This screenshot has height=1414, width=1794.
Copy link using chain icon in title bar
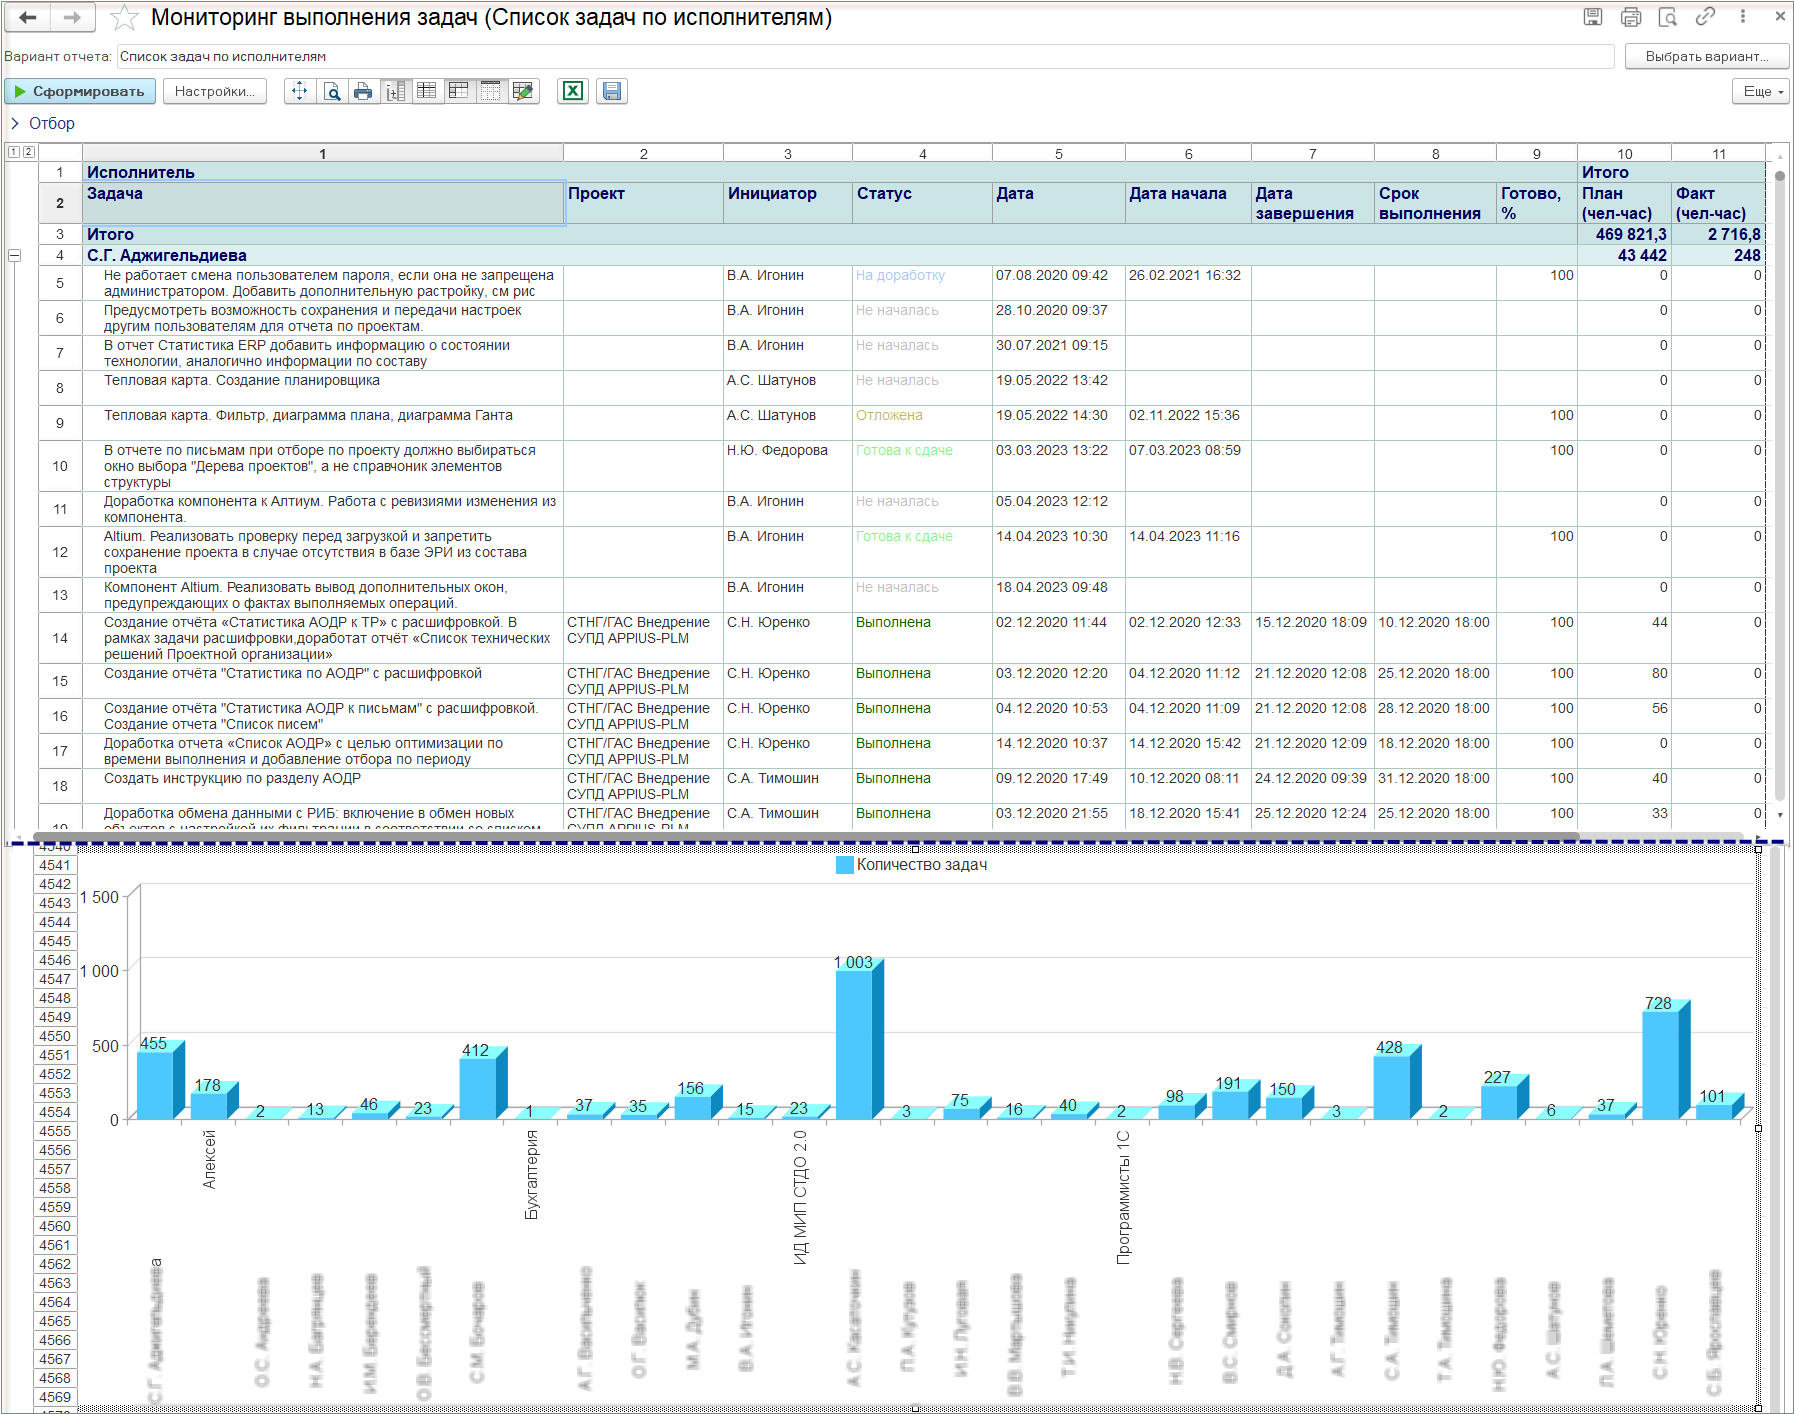1705,17
